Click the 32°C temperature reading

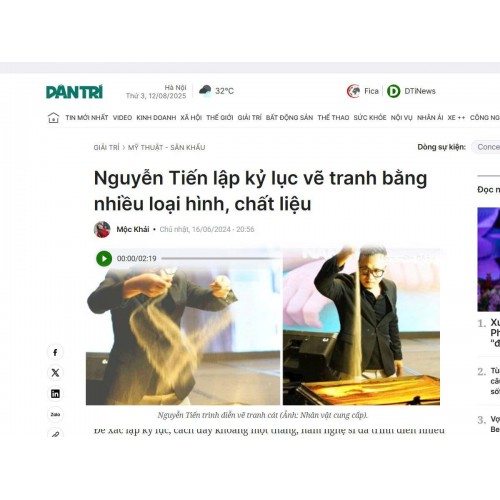224,91
